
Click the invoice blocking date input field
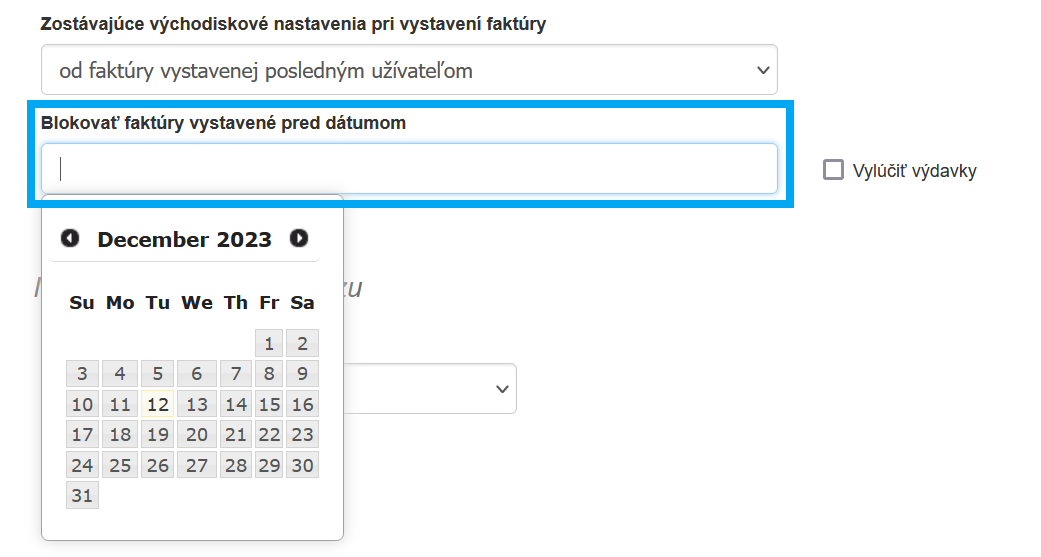coord(409,169)
